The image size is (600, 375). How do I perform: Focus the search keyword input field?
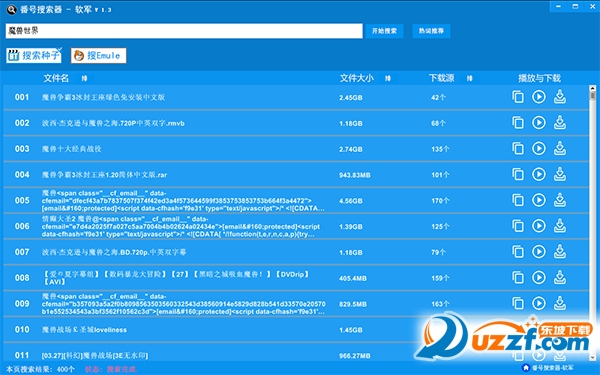pos(184,31)
